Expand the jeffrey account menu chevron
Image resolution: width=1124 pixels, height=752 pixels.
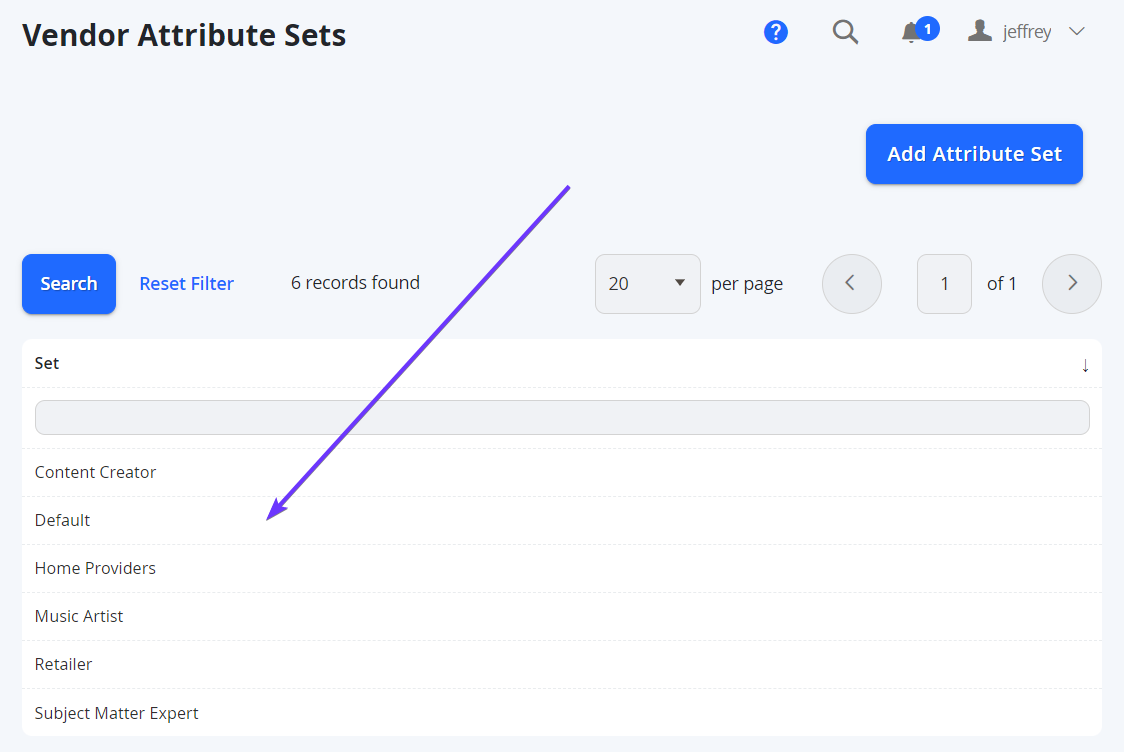tap(1076, 32)
